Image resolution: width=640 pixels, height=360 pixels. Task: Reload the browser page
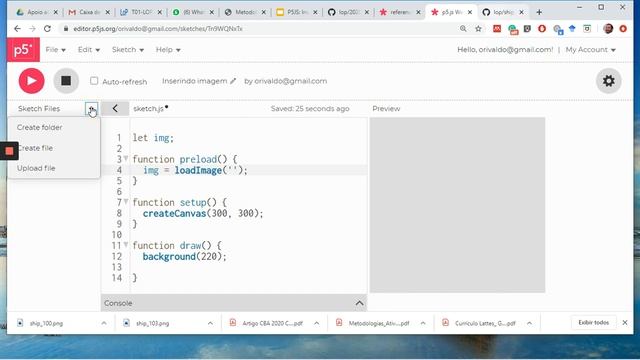click(47, 29)
